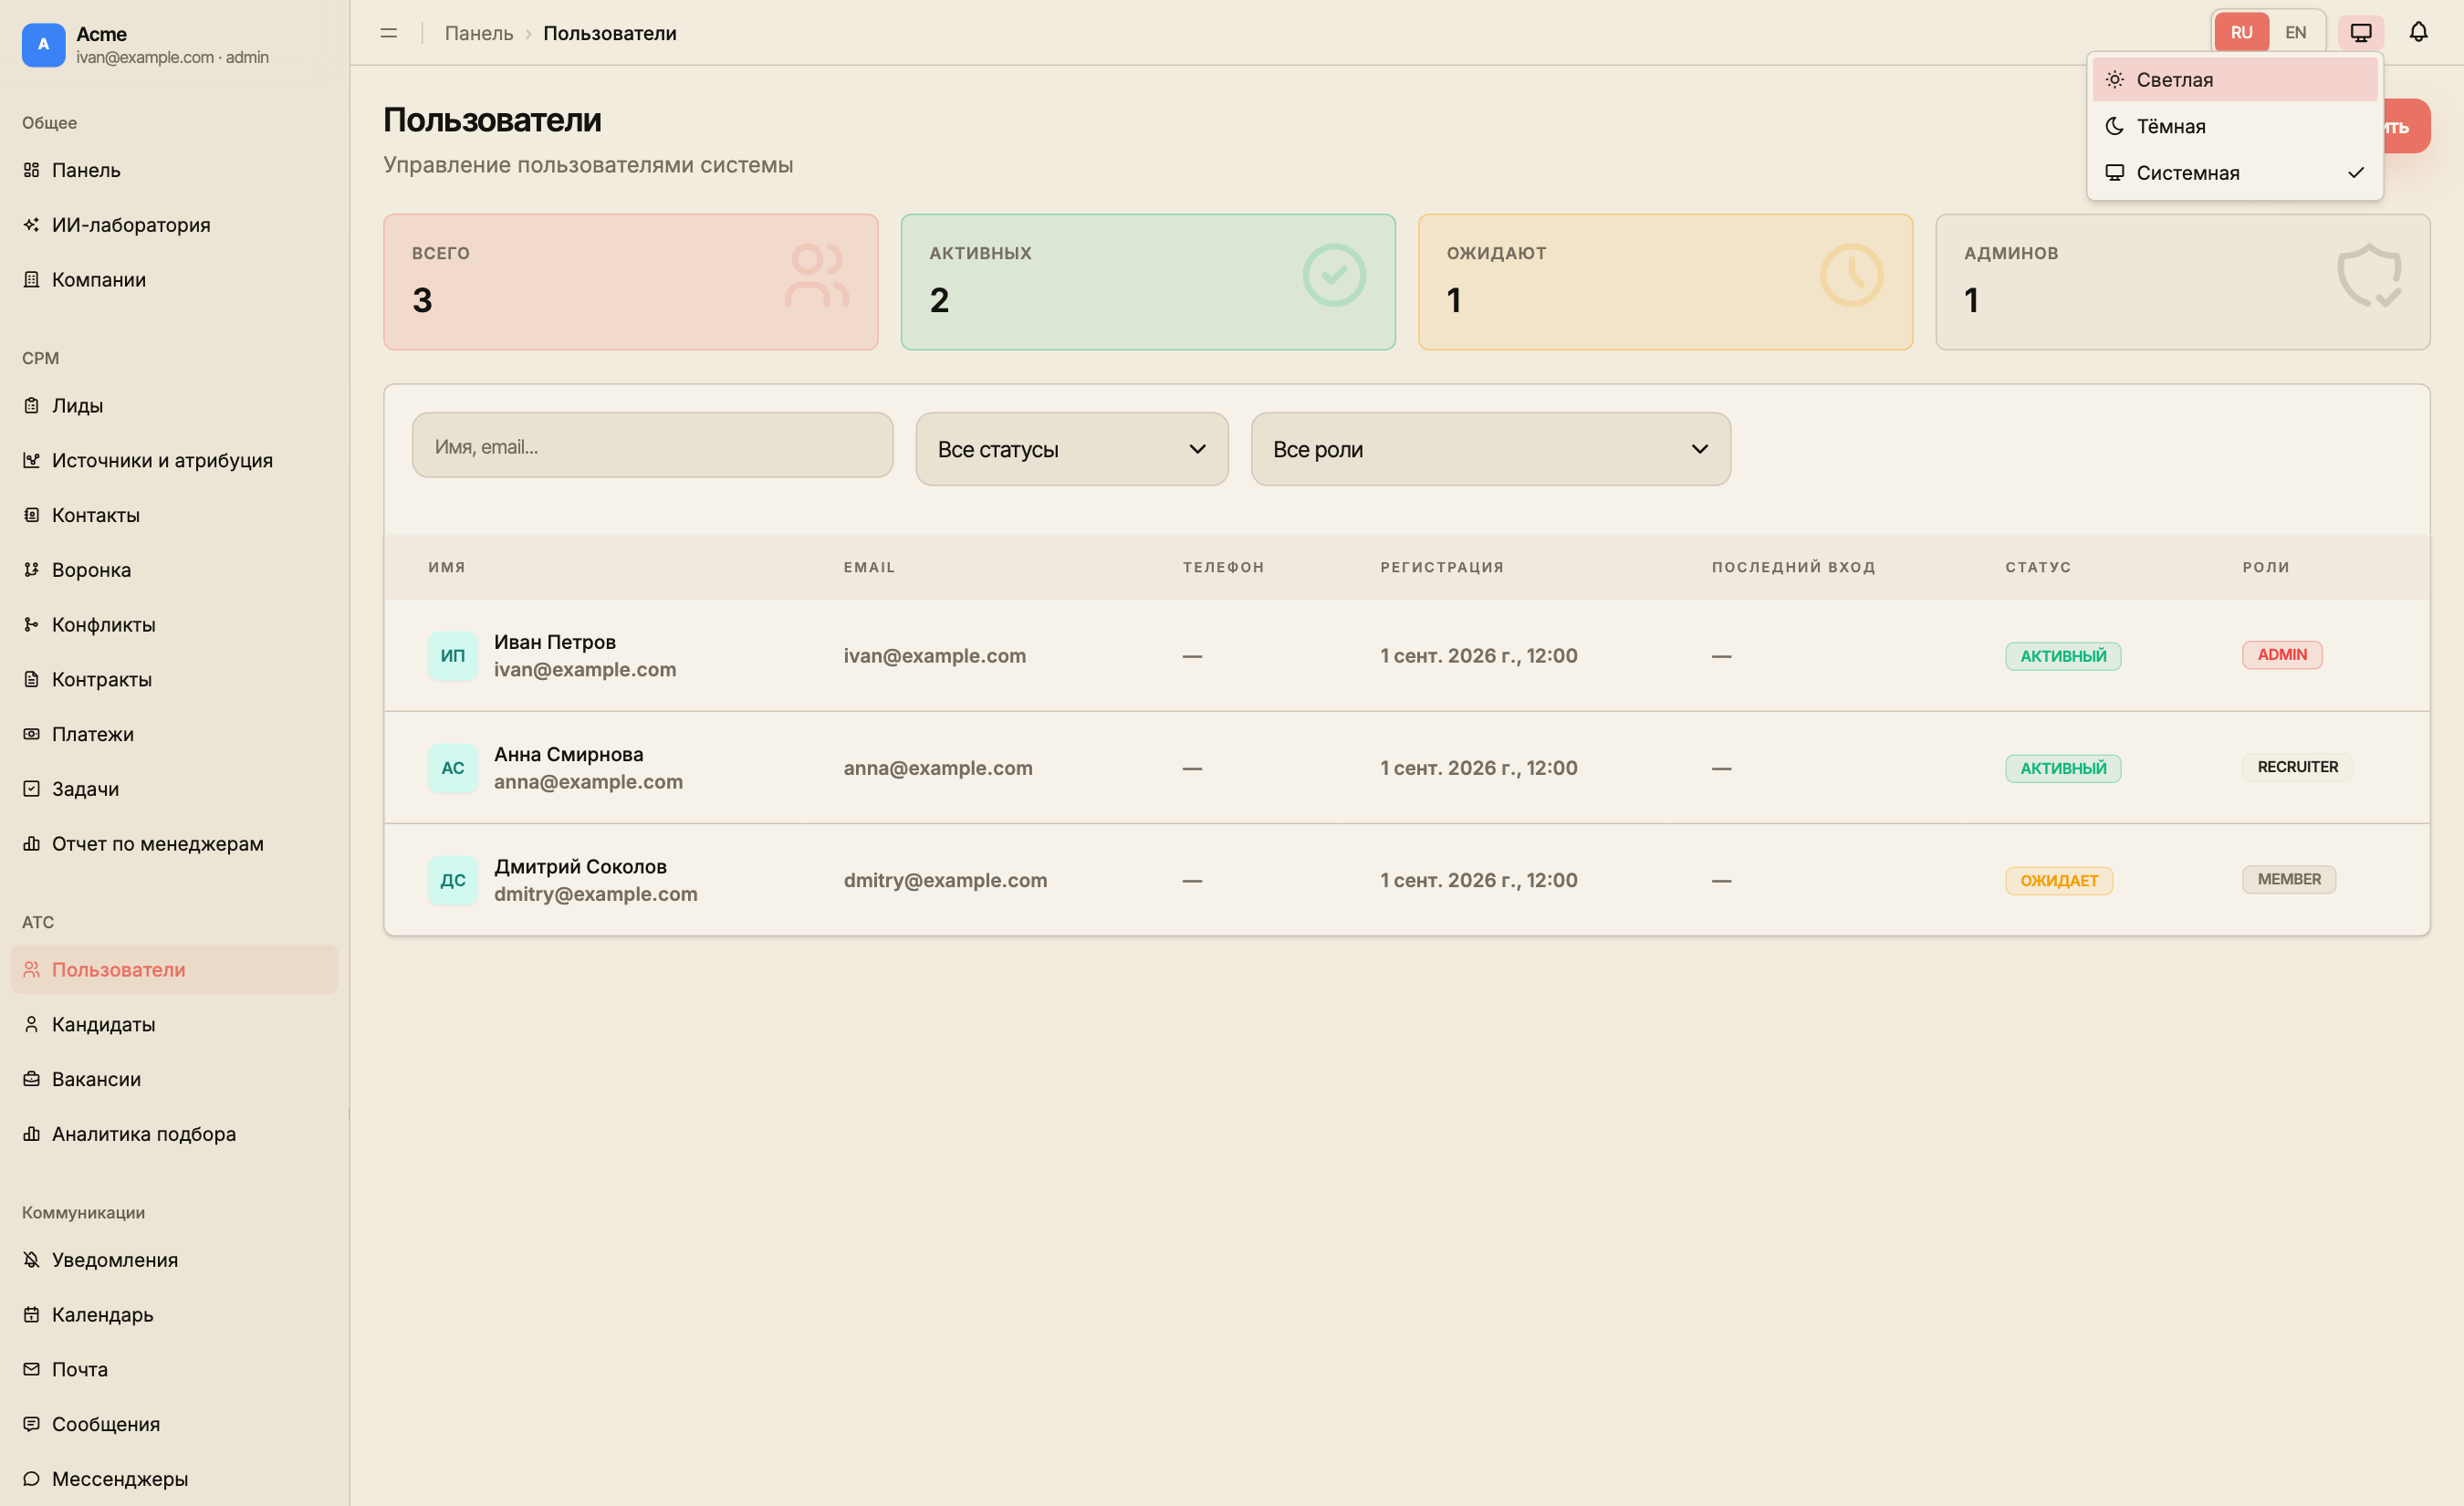
Task: Click the Админов stat card
Action: point(2183,282)
